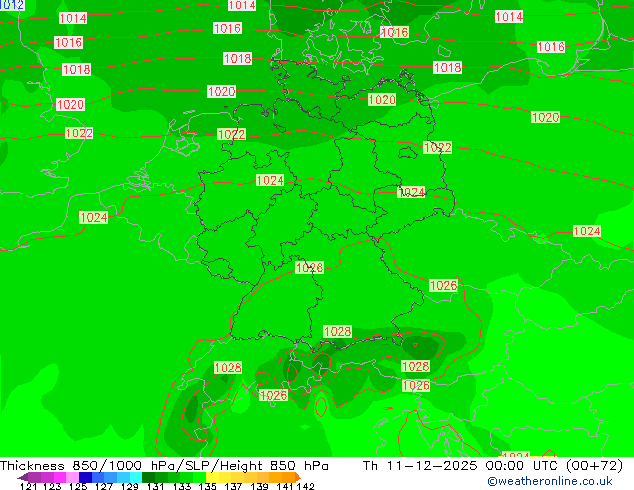Viewport: 634px width, 490px height.
Task: Pick the magenta swatch in the thickness legend
Action: 60,477
